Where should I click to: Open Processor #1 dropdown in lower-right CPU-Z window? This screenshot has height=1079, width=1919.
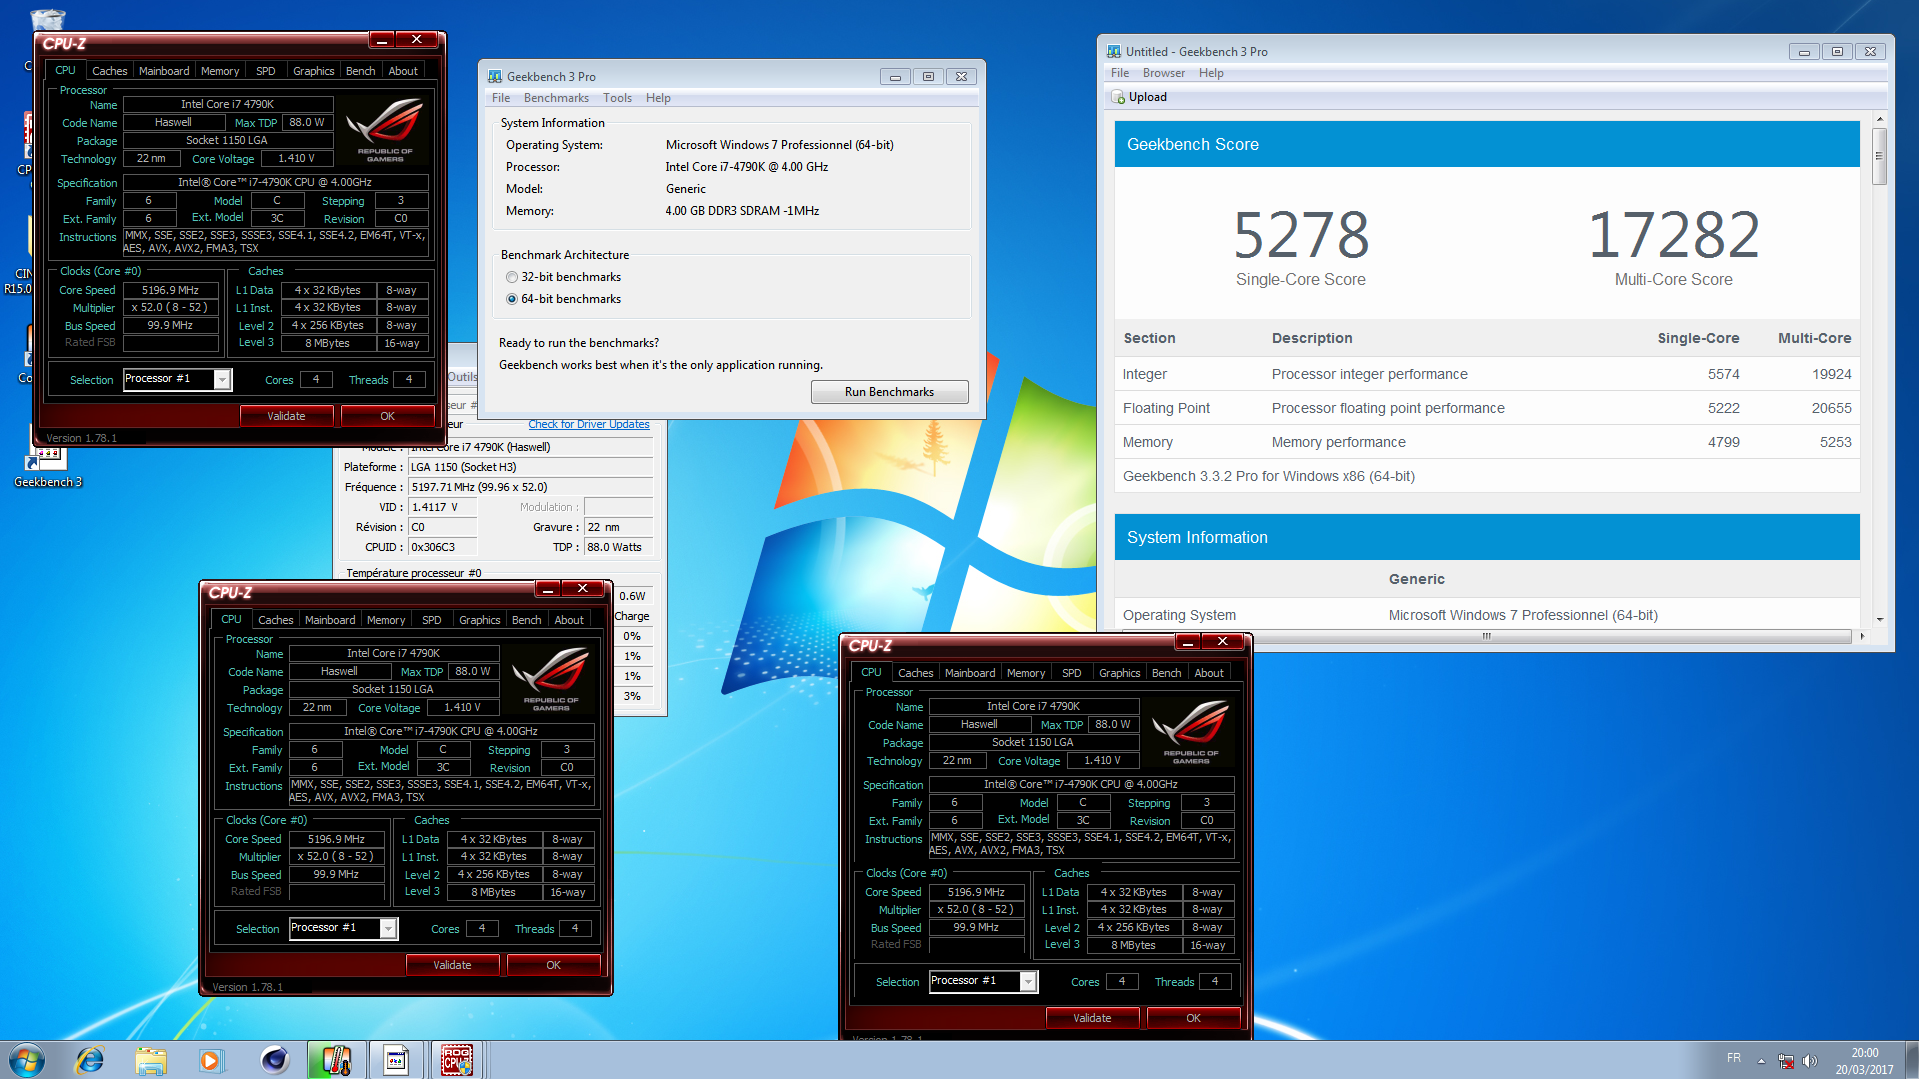1028,981
